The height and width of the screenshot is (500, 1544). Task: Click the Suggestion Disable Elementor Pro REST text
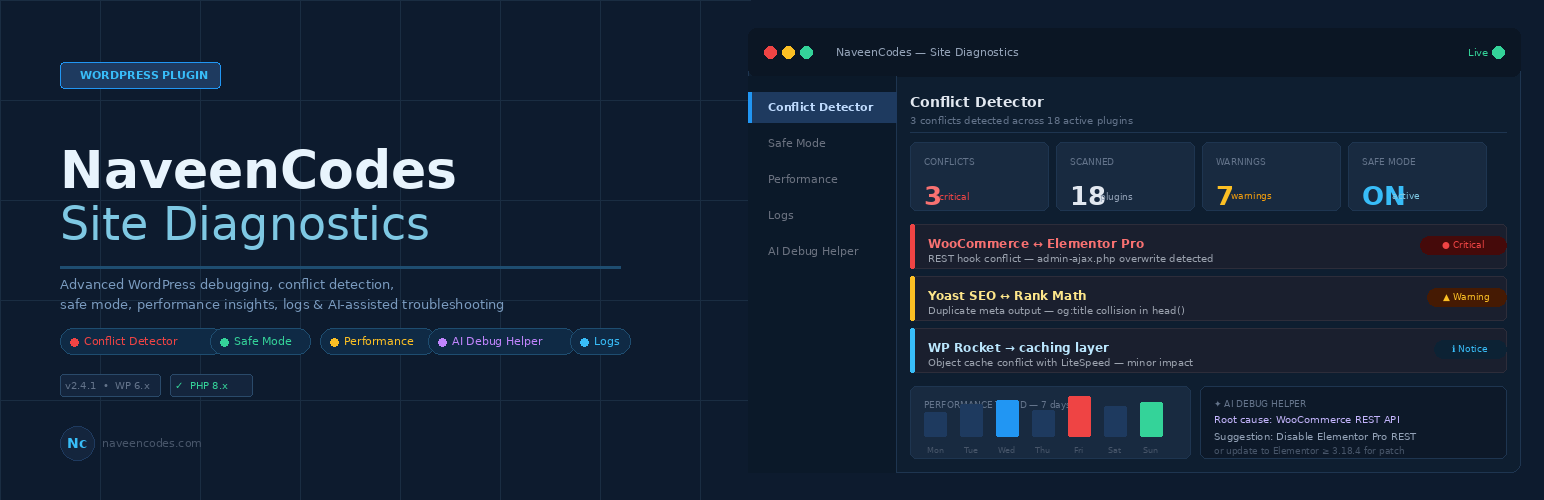pyautogui.click(x=1315, y=437)
